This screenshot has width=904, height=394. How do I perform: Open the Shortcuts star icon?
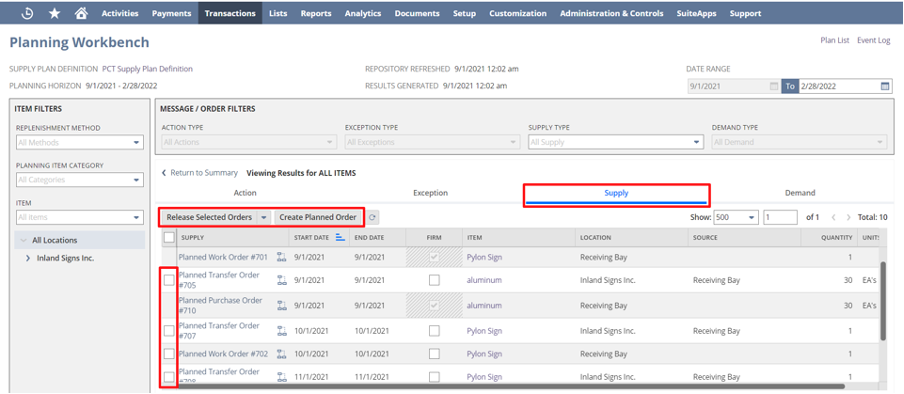54,13
